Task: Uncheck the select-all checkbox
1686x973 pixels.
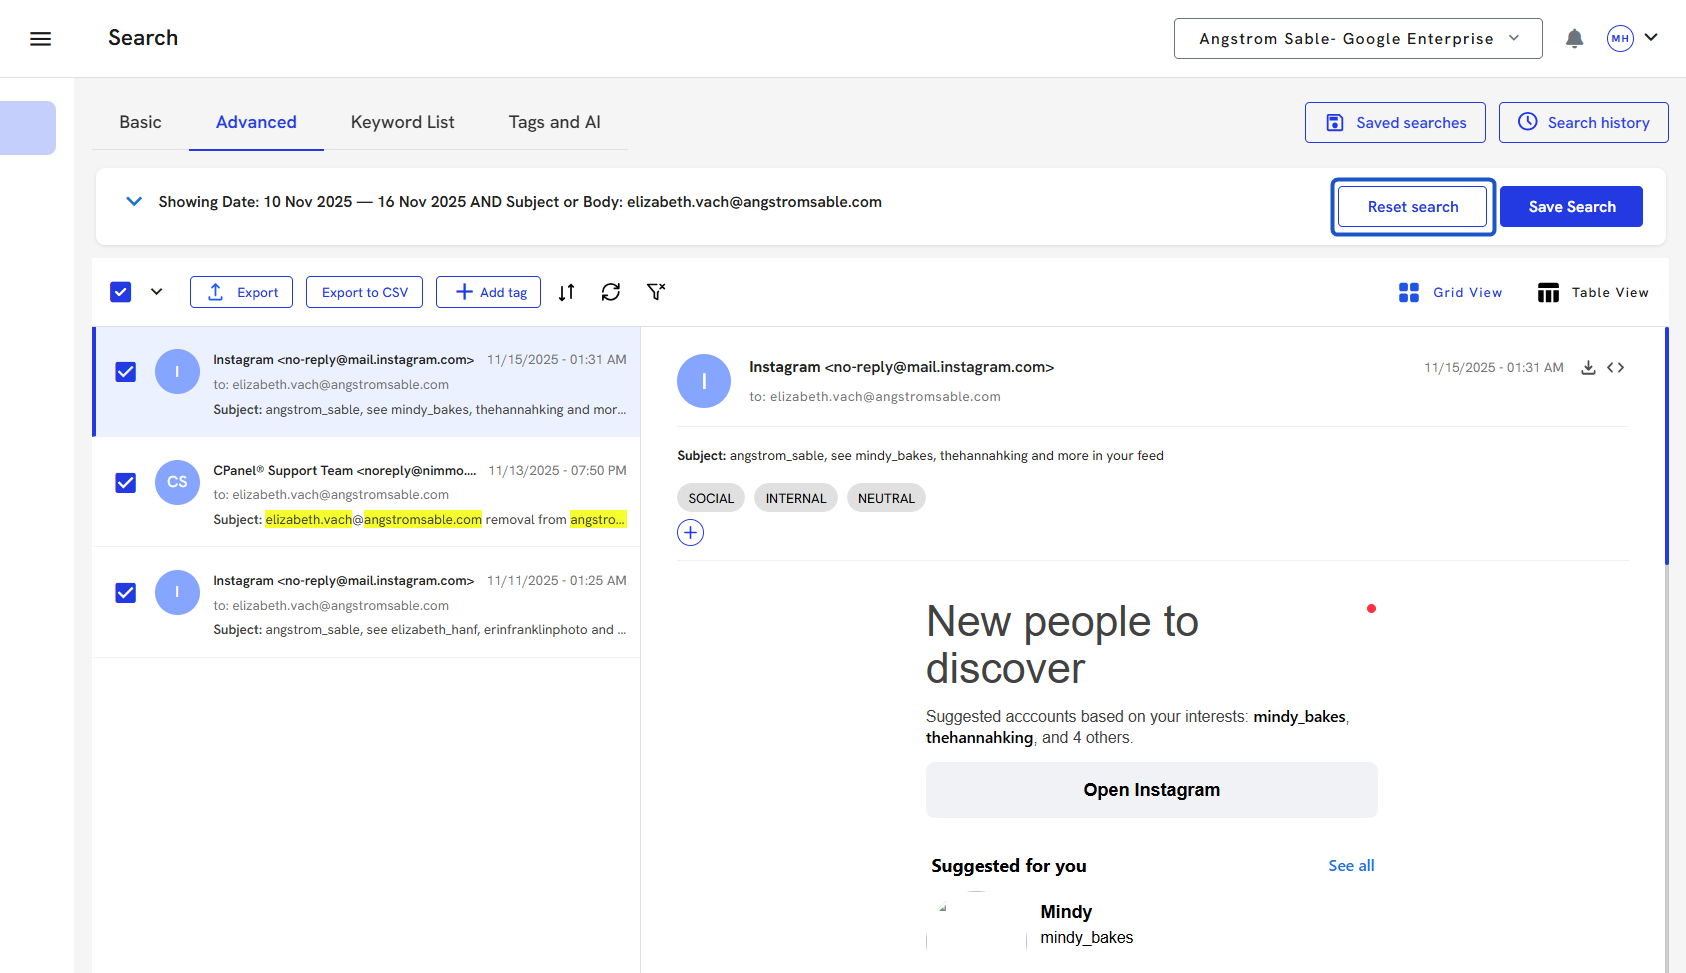Action: click(x=121, y=292)
